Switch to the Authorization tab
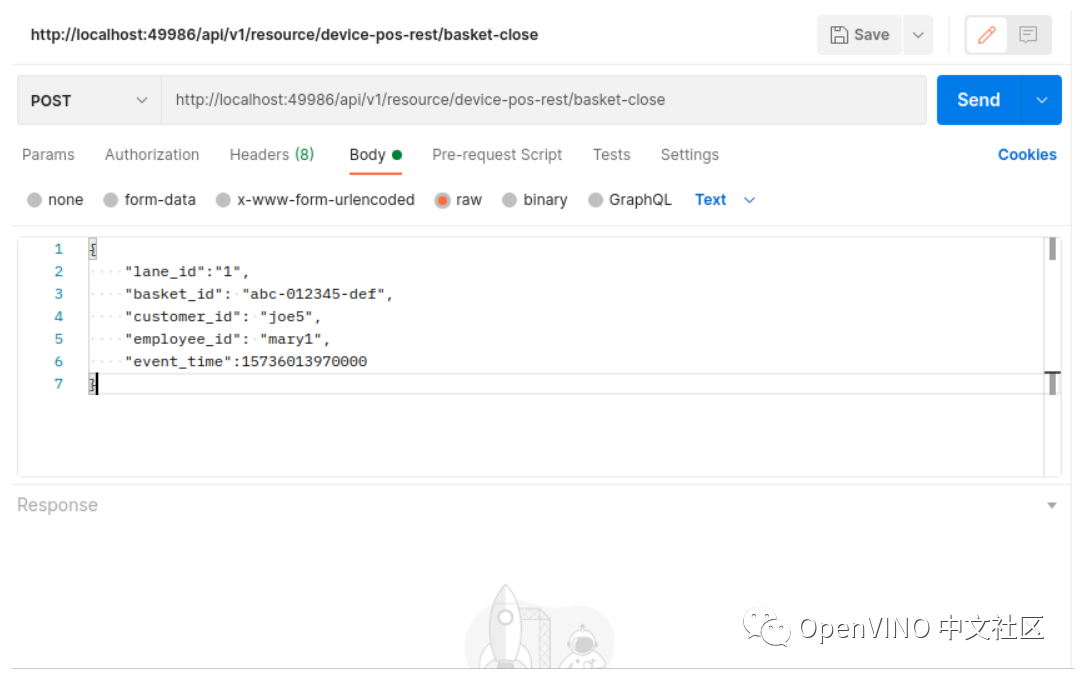This screenshot has height=679, width=1080. pyautogui.click(x=152, y=155)
